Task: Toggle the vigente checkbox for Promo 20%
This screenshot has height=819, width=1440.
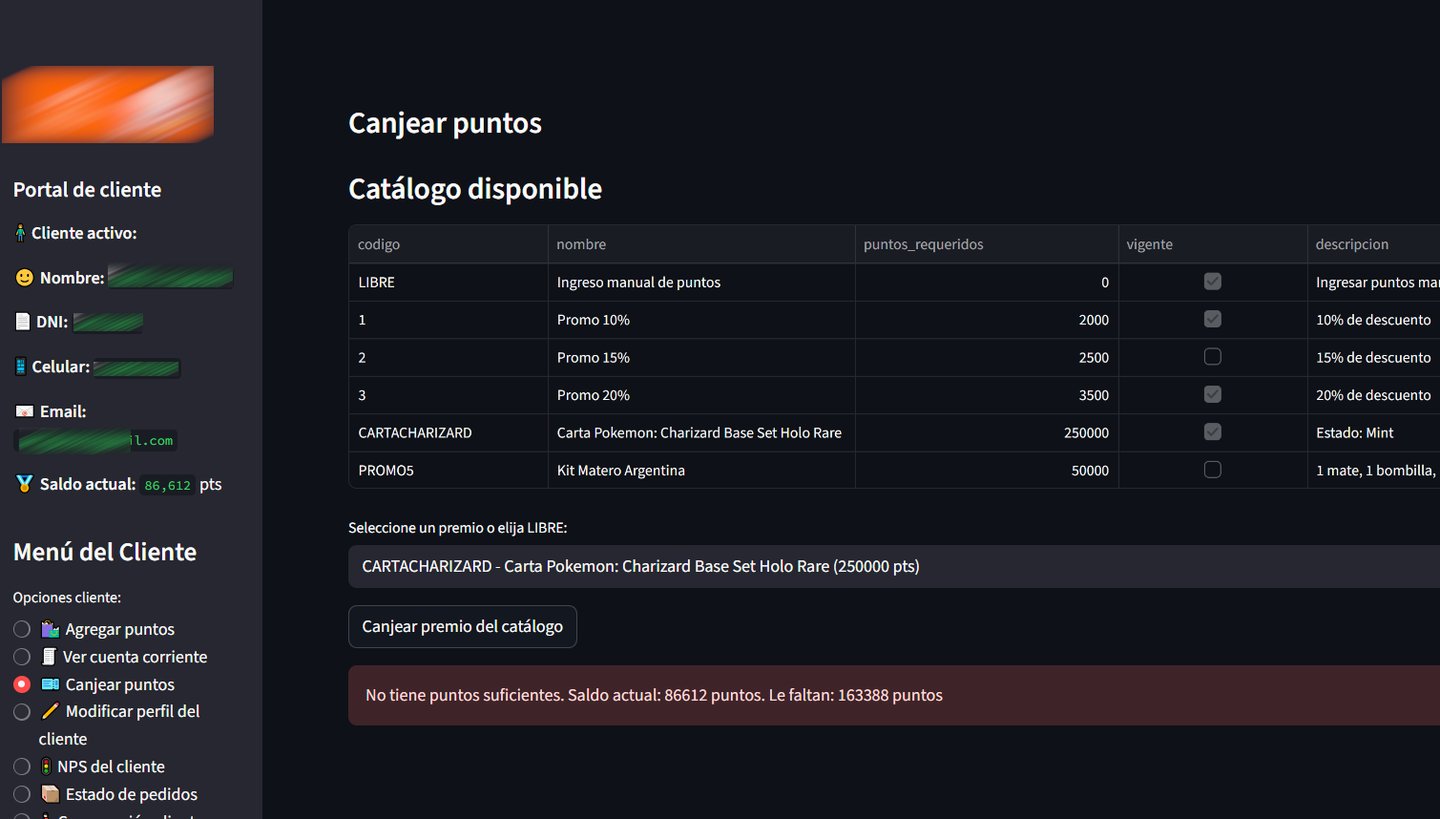Action: point(1212,395)
